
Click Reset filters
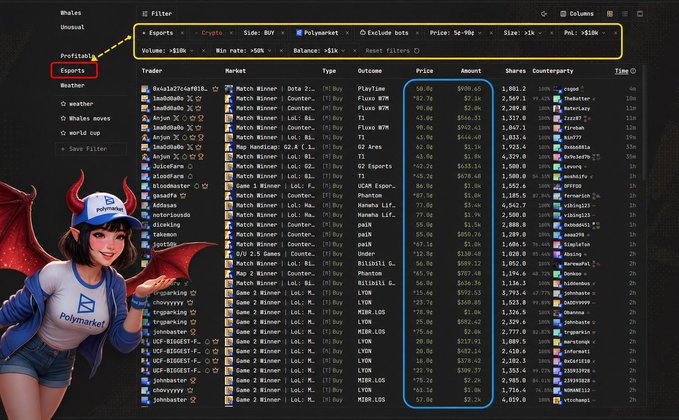(392, 51)
